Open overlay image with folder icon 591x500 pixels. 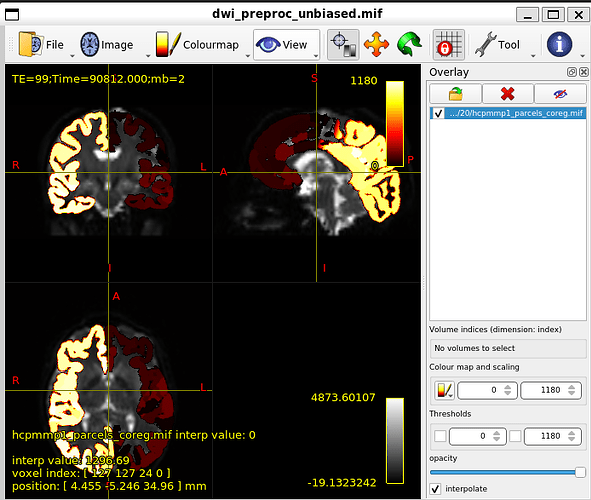coord(455,93)
